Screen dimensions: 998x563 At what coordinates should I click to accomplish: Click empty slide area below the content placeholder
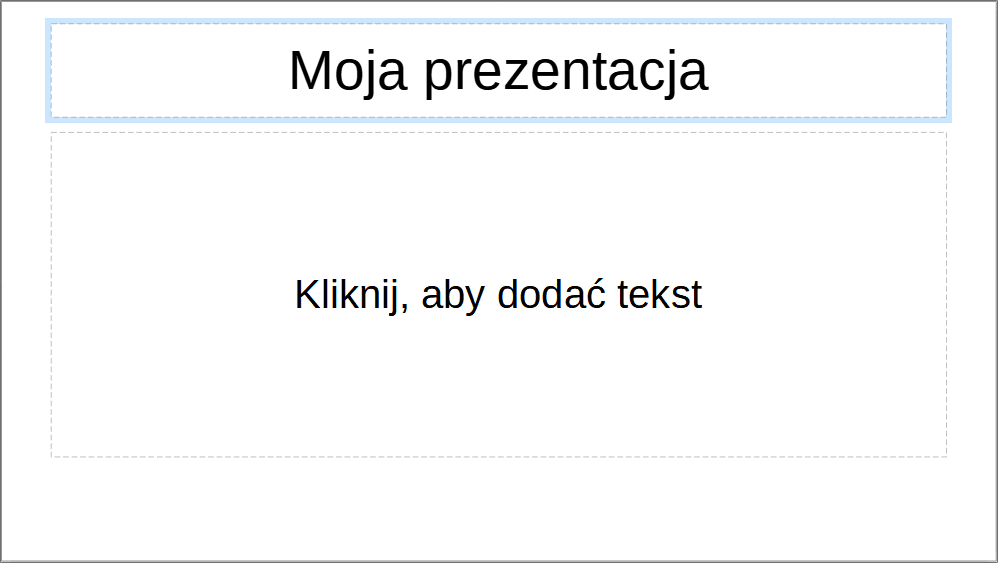pyautogui.click(x=498, y=508)
